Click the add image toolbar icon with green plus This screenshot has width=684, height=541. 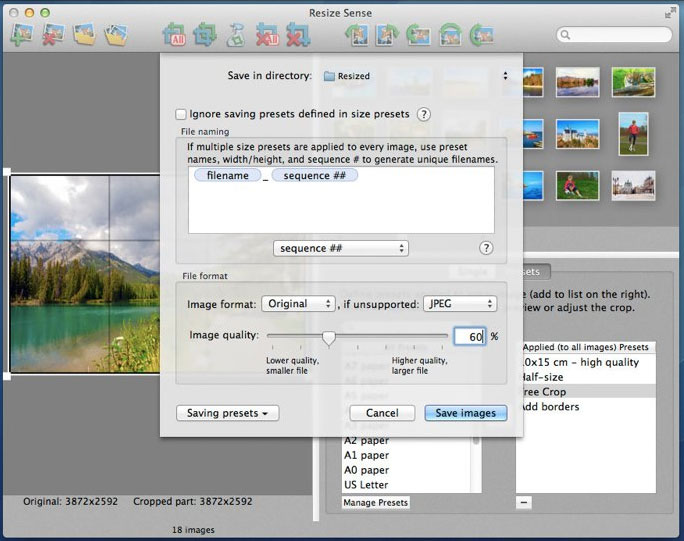coord(22,34)
